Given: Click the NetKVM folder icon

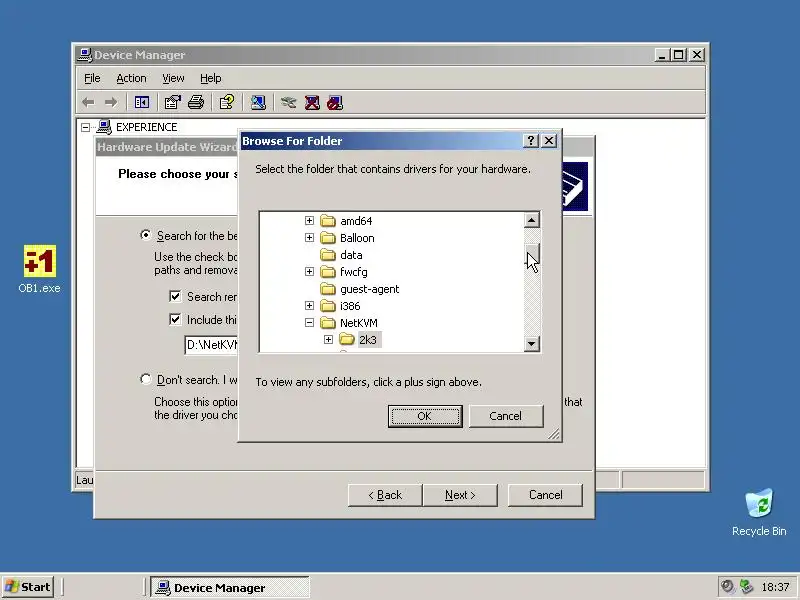Looking at the screenshot, I should [328, 322].
